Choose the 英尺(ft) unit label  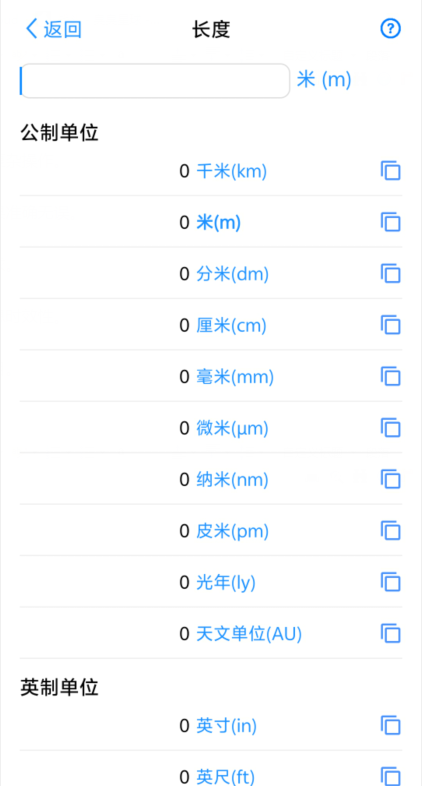tap(226, 776)
